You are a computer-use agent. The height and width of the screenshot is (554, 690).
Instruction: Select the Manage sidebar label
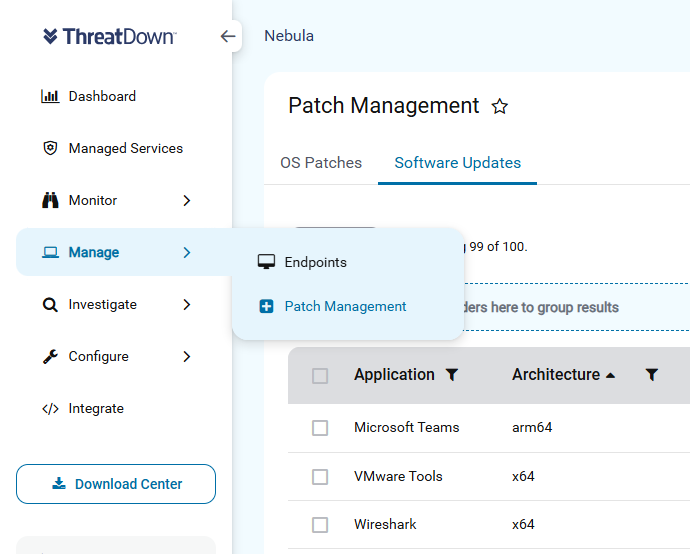[94, 252]
